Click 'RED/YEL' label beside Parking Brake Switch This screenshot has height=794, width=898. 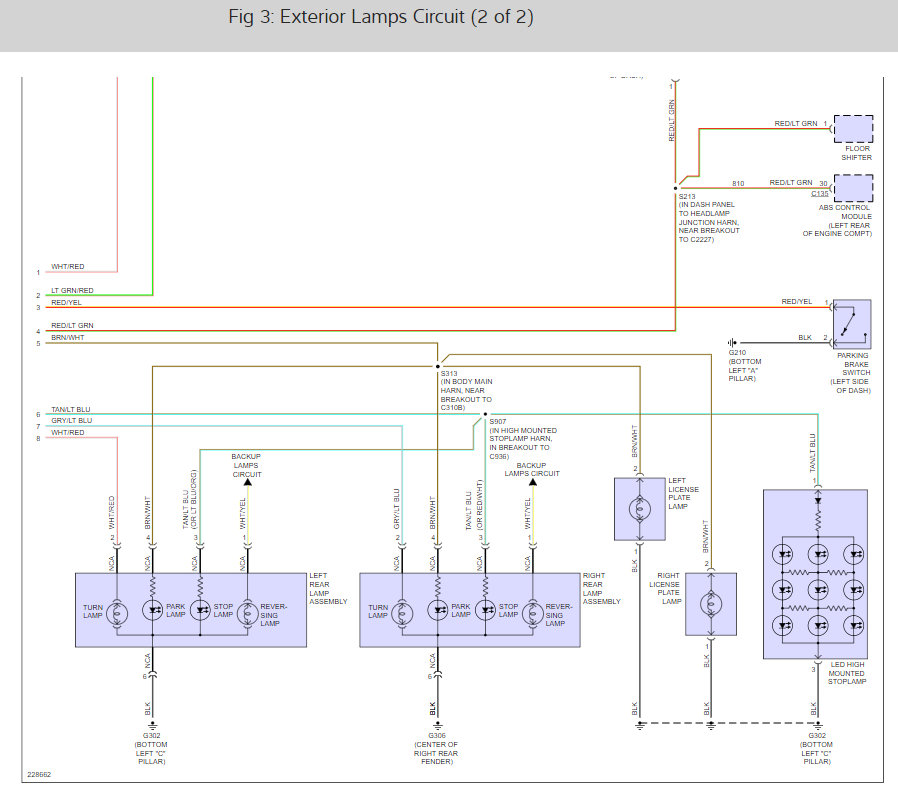pos(797,301)
